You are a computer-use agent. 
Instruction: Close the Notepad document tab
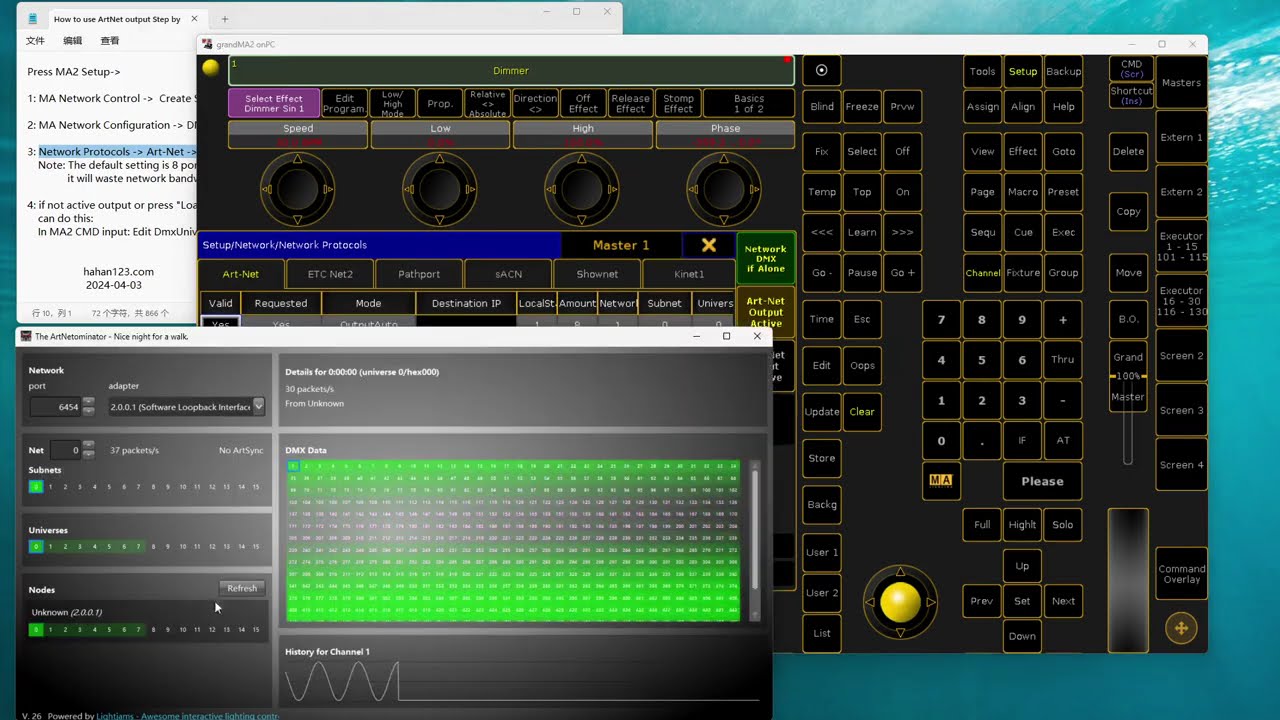tap(193, 19)
